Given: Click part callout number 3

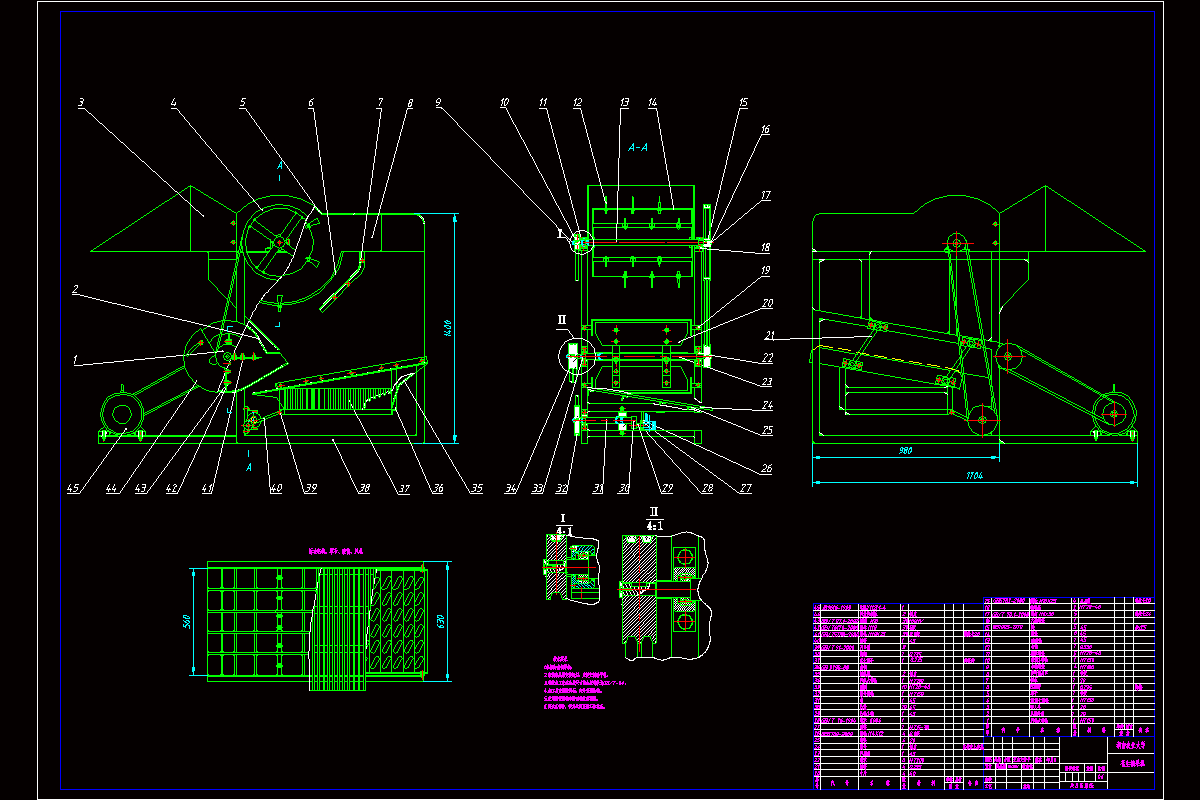Looking at the screenshot, I should (x=80, y=101).
